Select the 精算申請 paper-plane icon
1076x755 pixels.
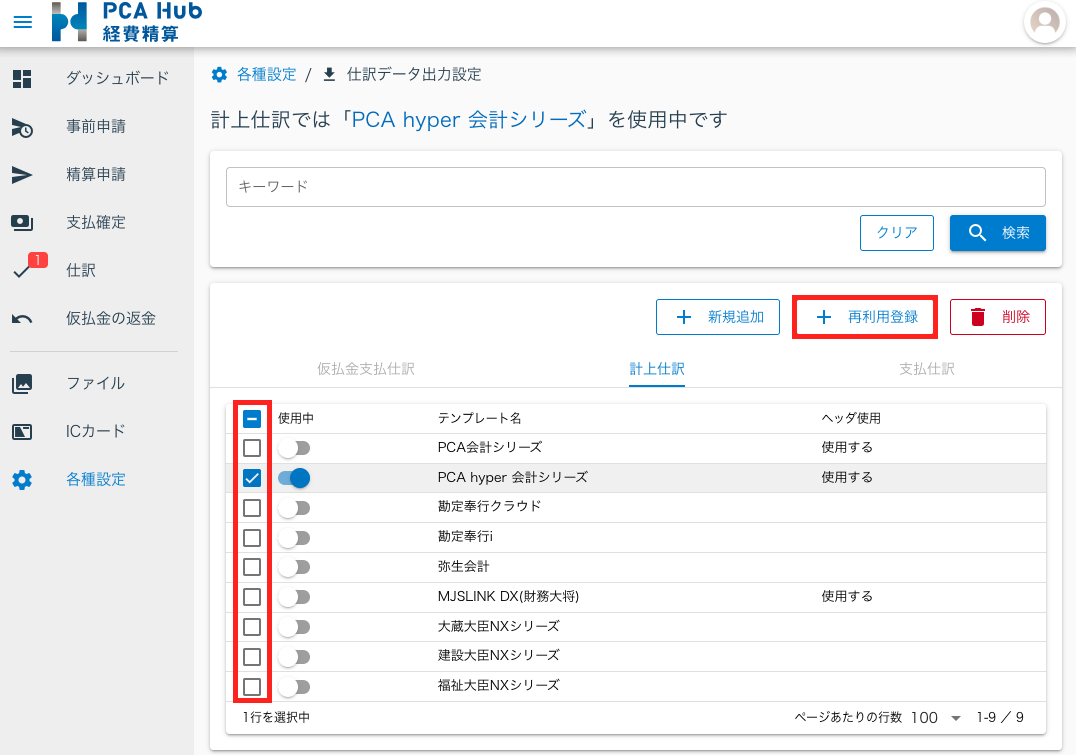pos(22,175)
